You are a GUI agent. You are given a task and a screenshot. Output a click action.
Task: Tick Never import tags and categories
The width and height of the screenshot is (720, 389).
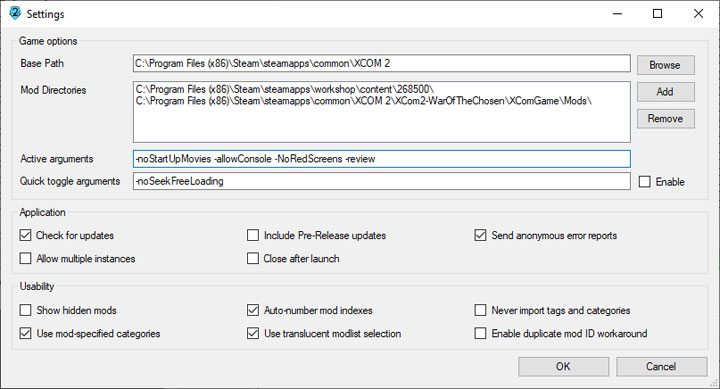pos(480,310)
